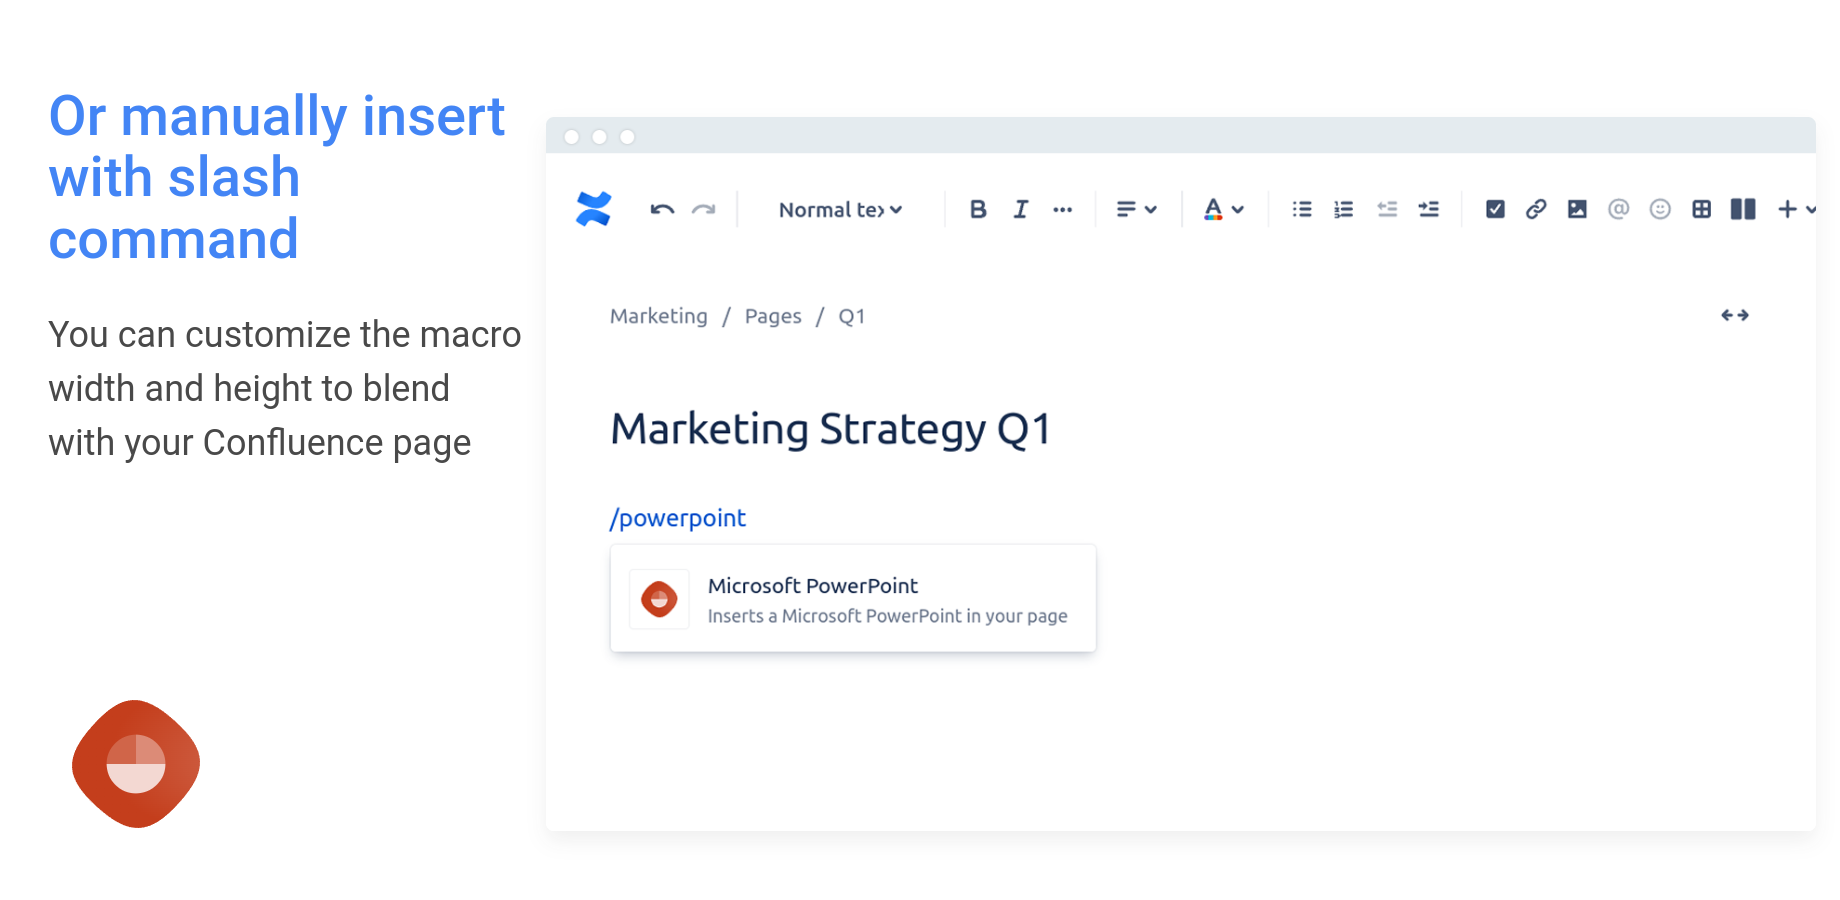Insert a table
Screen dimensions: 1840x900
pyautogui.click(x=1701, y=209)
